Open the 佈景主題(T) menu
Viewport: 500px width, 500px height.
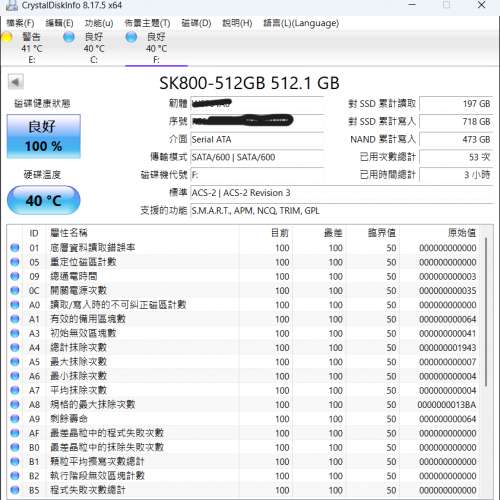(147, 23)
